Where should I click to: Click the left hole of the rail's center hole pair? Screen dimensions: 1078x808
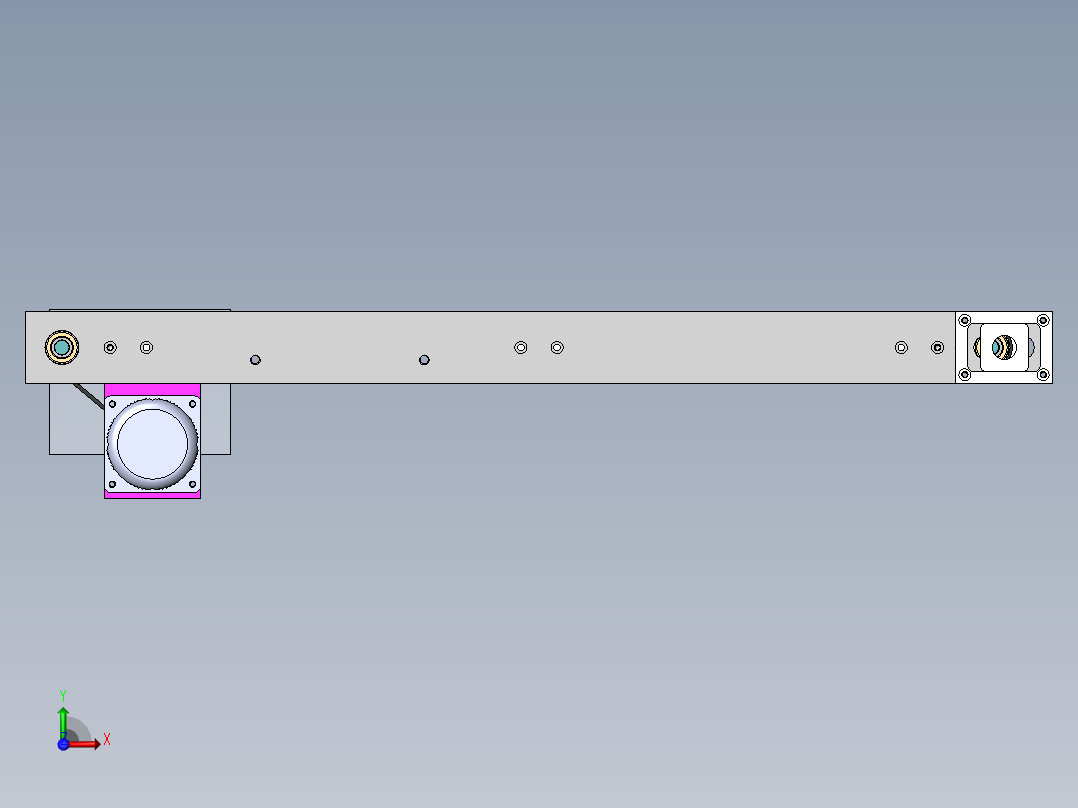[x=520, y=347]
